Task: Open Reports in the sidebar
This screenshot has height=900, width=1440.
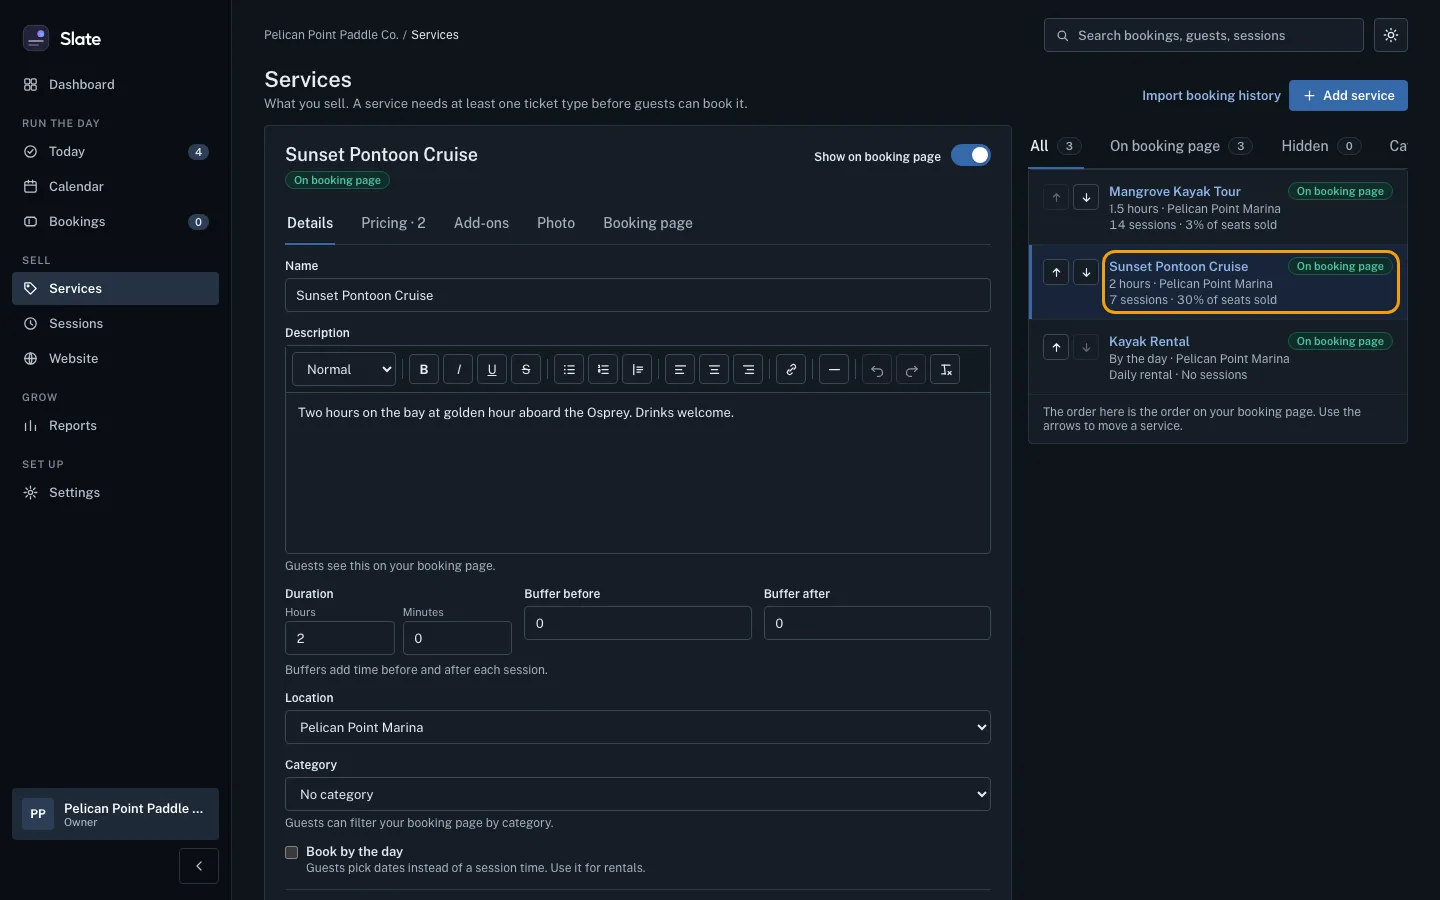Action: click(x=115, y=426)
